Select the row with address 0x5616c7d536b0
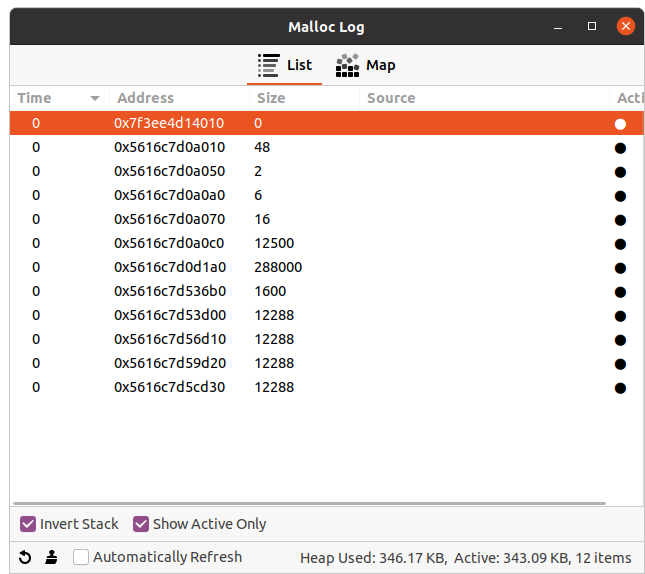This screenshot has height=574, width=645. (x=327, y=291)
